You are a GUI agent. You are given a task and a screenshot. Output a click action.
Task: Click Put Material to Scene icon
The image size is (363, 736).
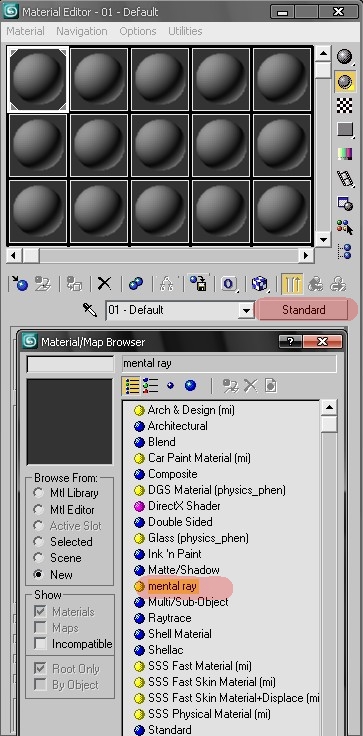[43, 284]
